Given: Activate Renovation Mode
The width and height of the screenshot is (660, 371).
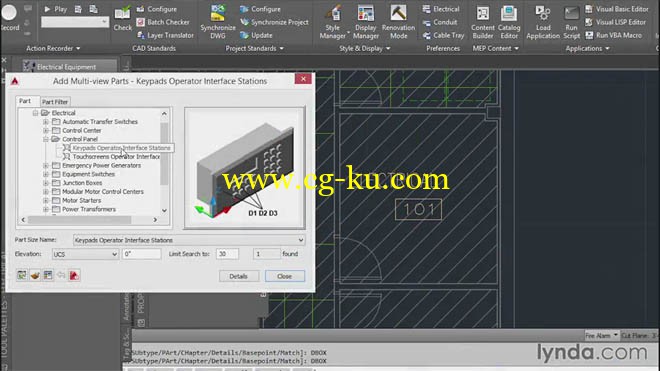Looking at the screenshot, I should (398, 22).
